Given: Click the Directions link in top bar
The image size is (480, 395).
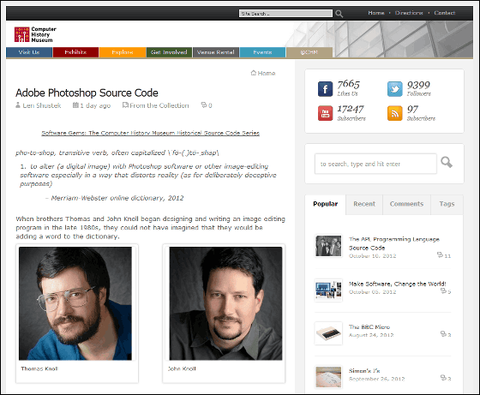Looking at the screenshot, I should pos(409,13).
